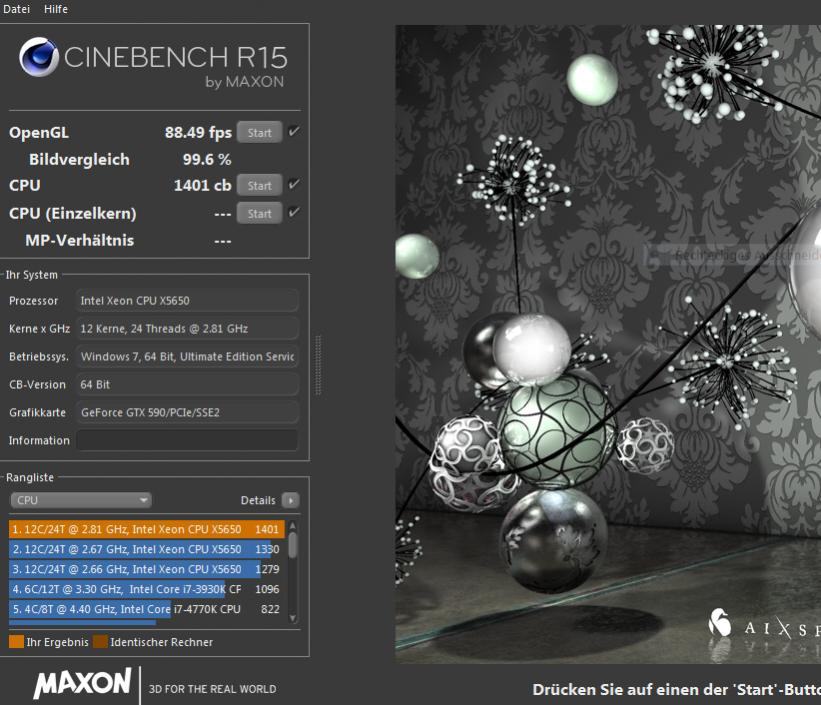Click the CPU score 1401 cb

(x=202, y=185)
